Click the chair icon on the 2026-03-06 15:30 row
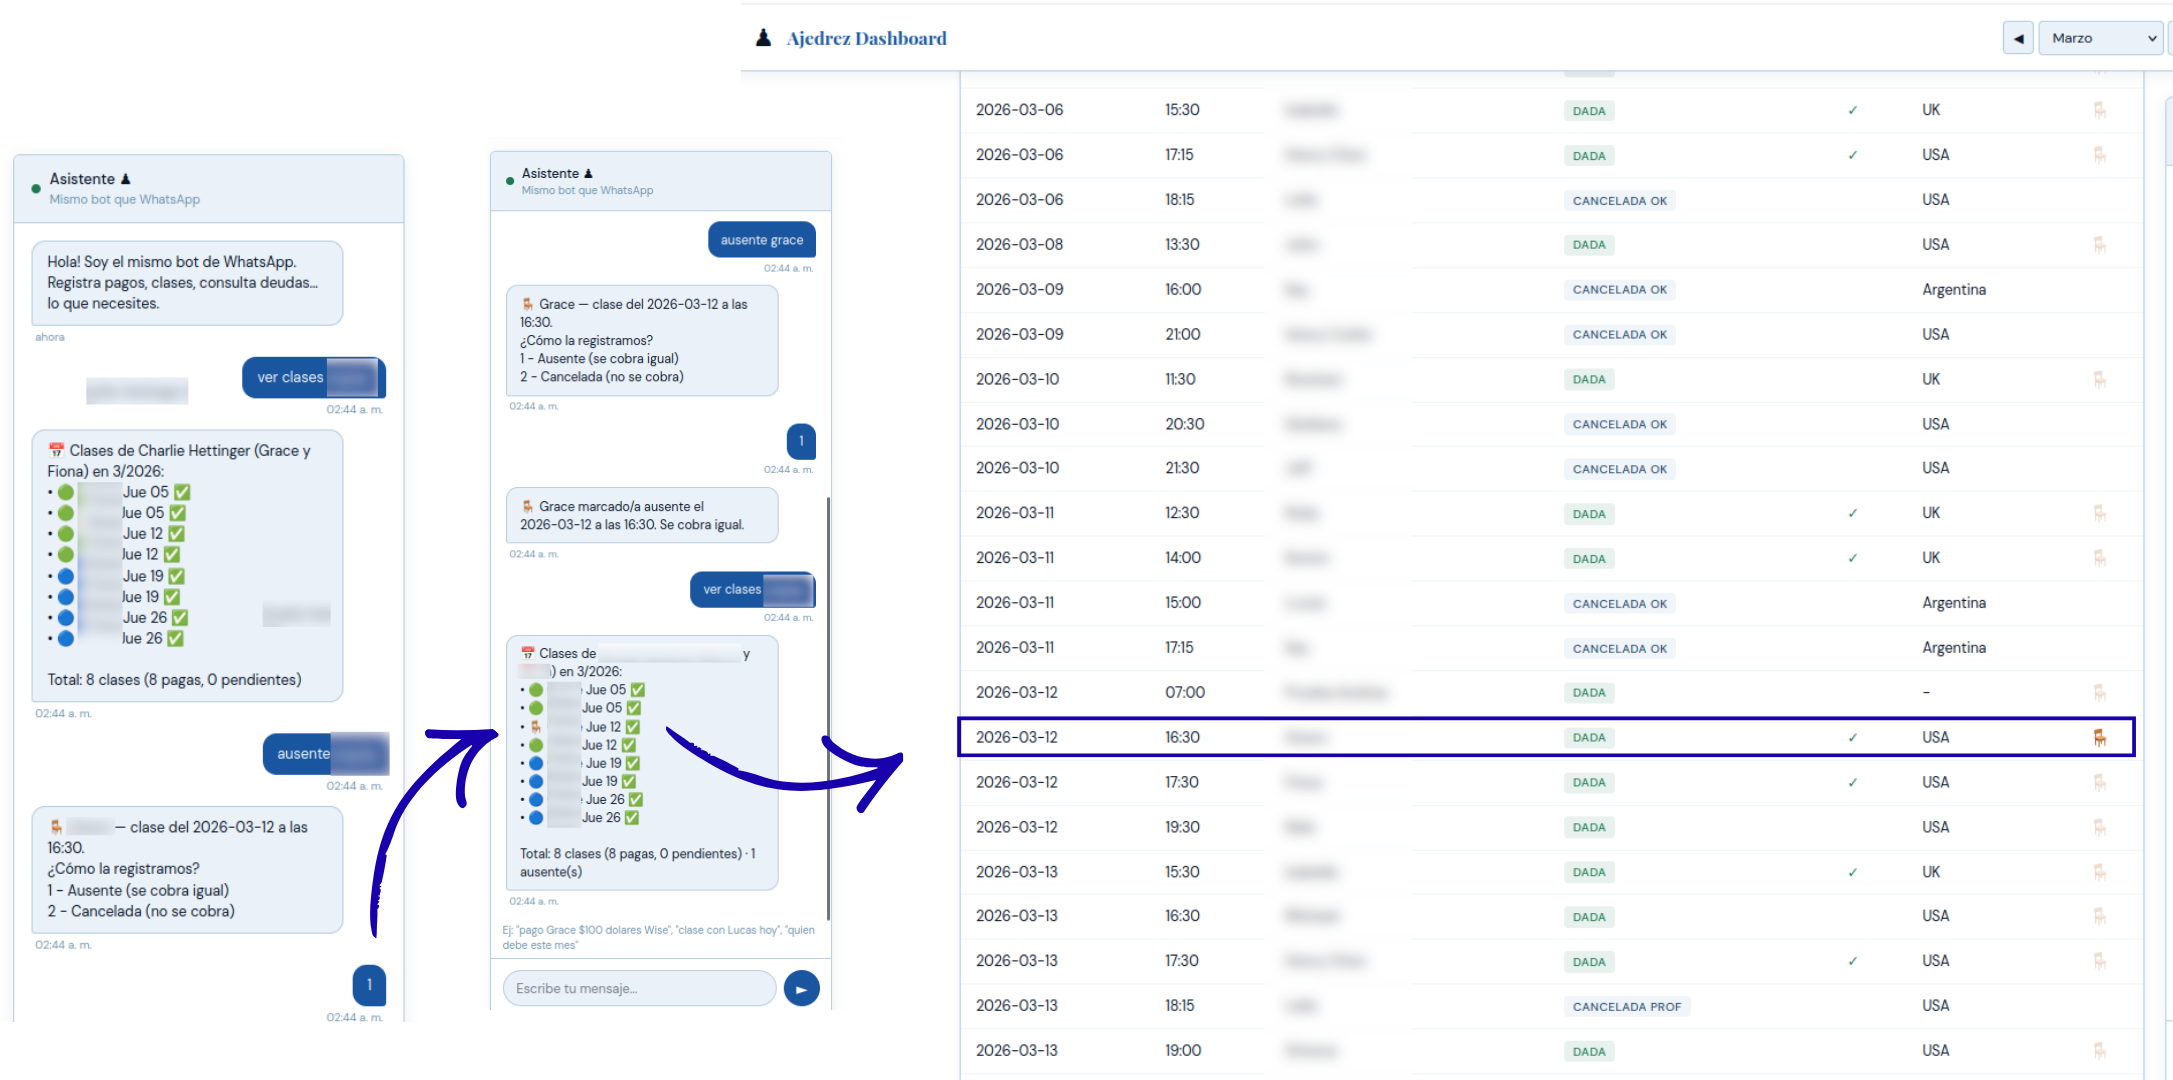This screenshot has width=2173, height=1080. pos(2100,110)
